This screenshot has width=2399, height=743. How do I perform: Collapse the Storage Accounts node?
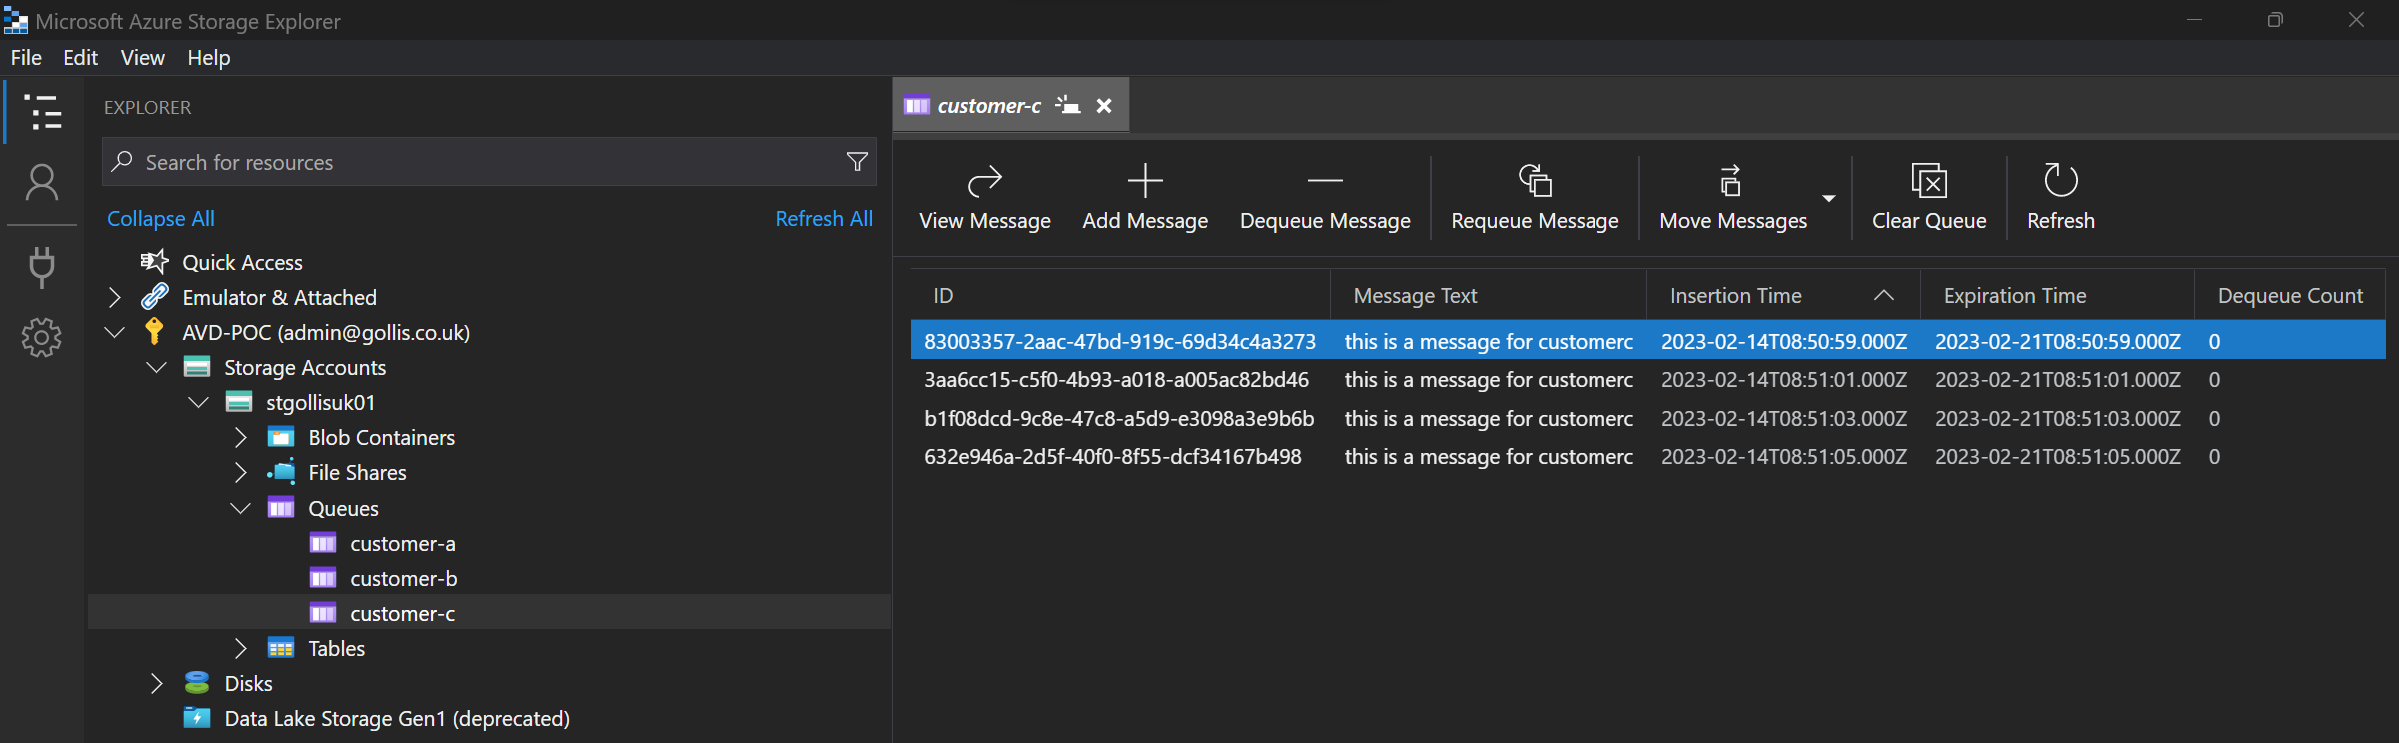click(x=156, y=367)
